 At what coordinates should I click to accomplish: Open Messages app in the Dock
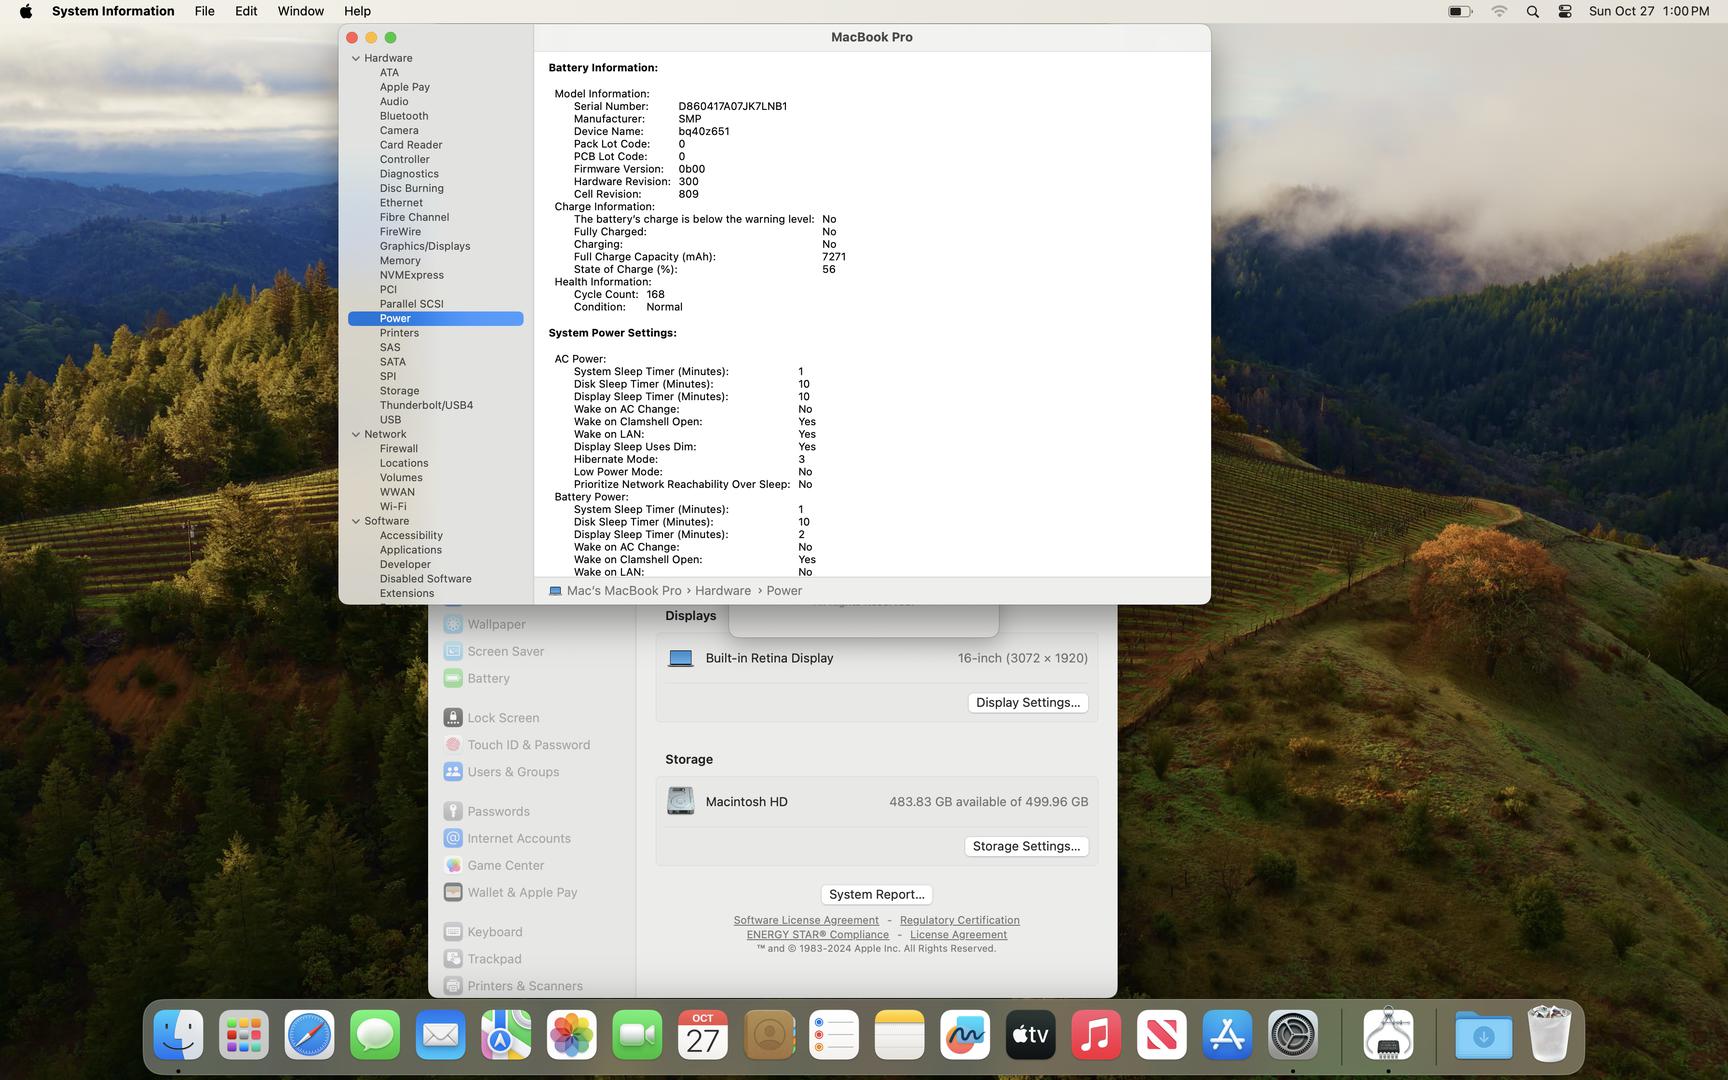tap(375, 1035)
